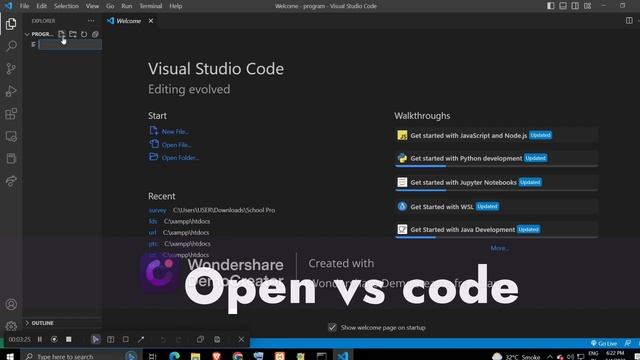Open Microsoft Edge from the taskbar
Screen dimensions: 640x360
pos(174,356)
